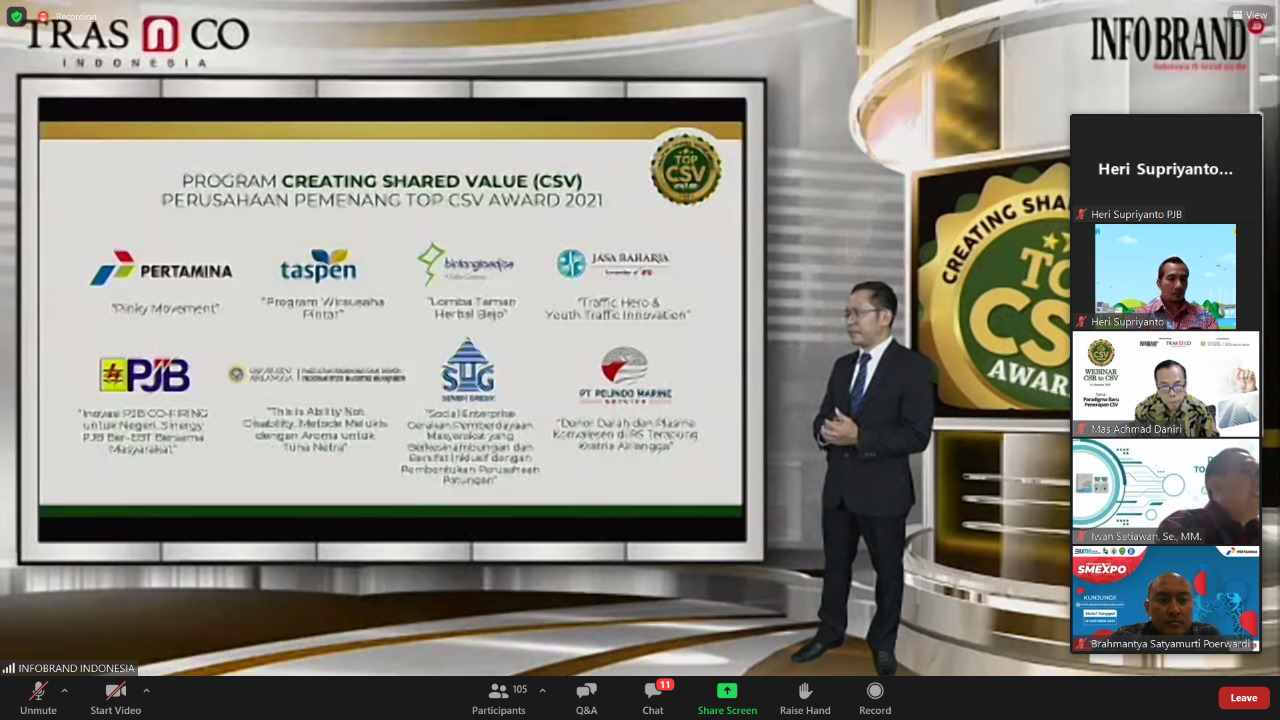Viewport: 1280px width, 720px height.
Task: Open the Q&A panel
Action: point(586,697)
